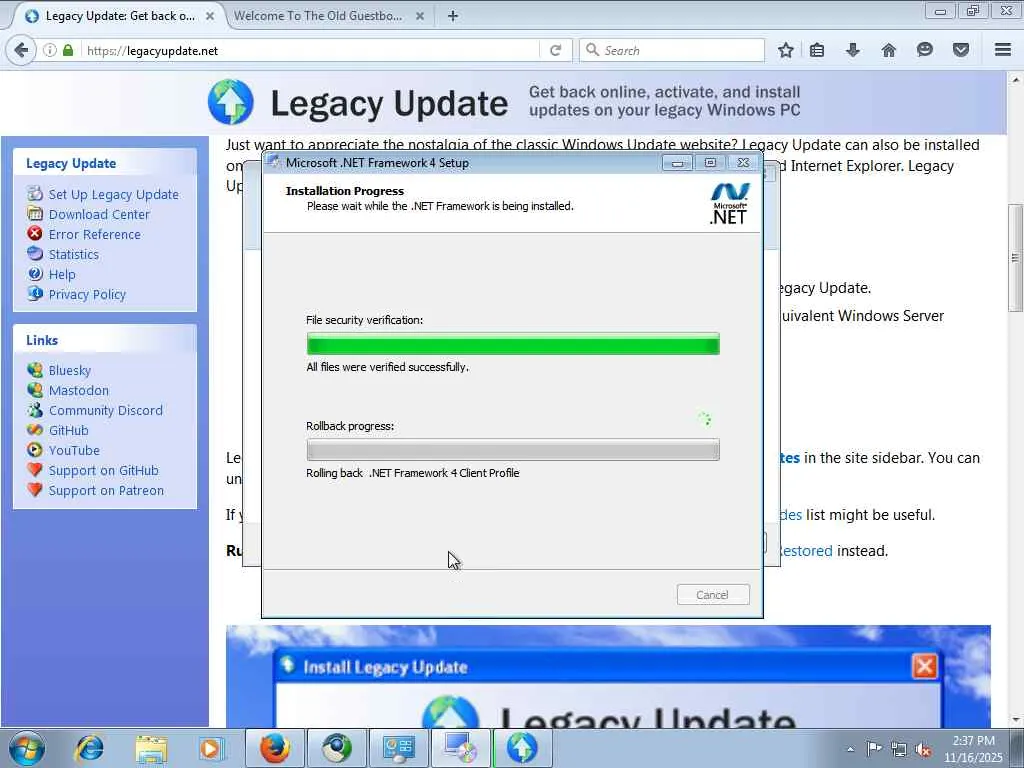Click the YouTube media icon in sidebar
This screenshot has width=1024, height=768.
[x=35, y=450]
